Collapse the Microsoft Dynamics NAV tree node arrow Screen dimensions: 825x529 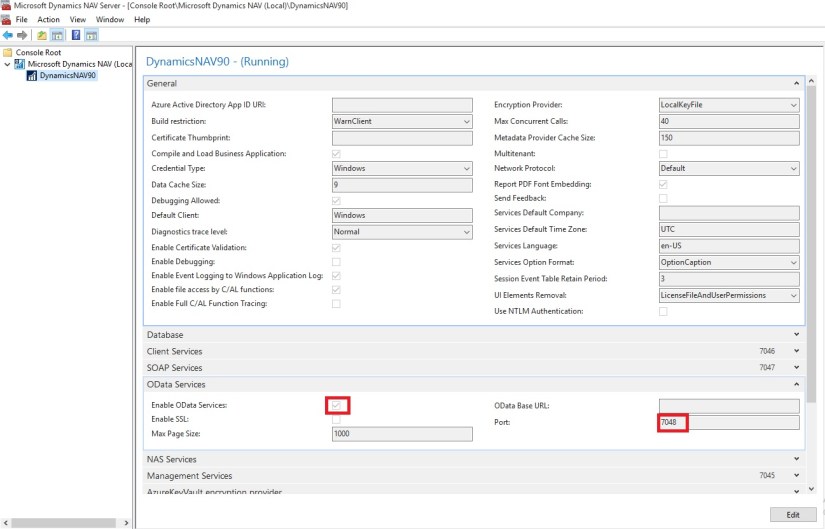click(x=7, y=64)
